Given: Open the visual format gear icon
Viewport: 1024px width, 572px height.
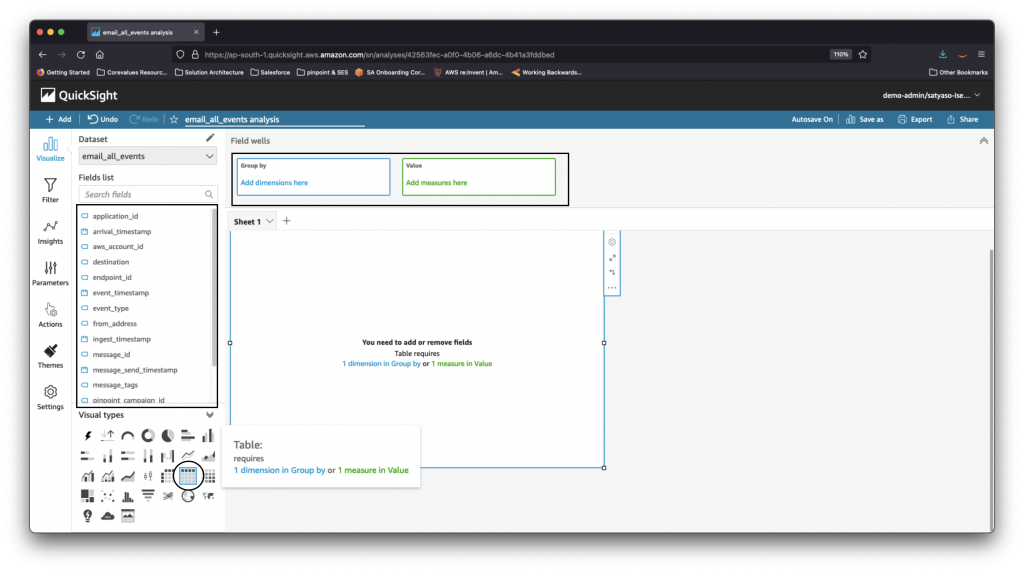Looking at the screenshot, I should [612, 242].
